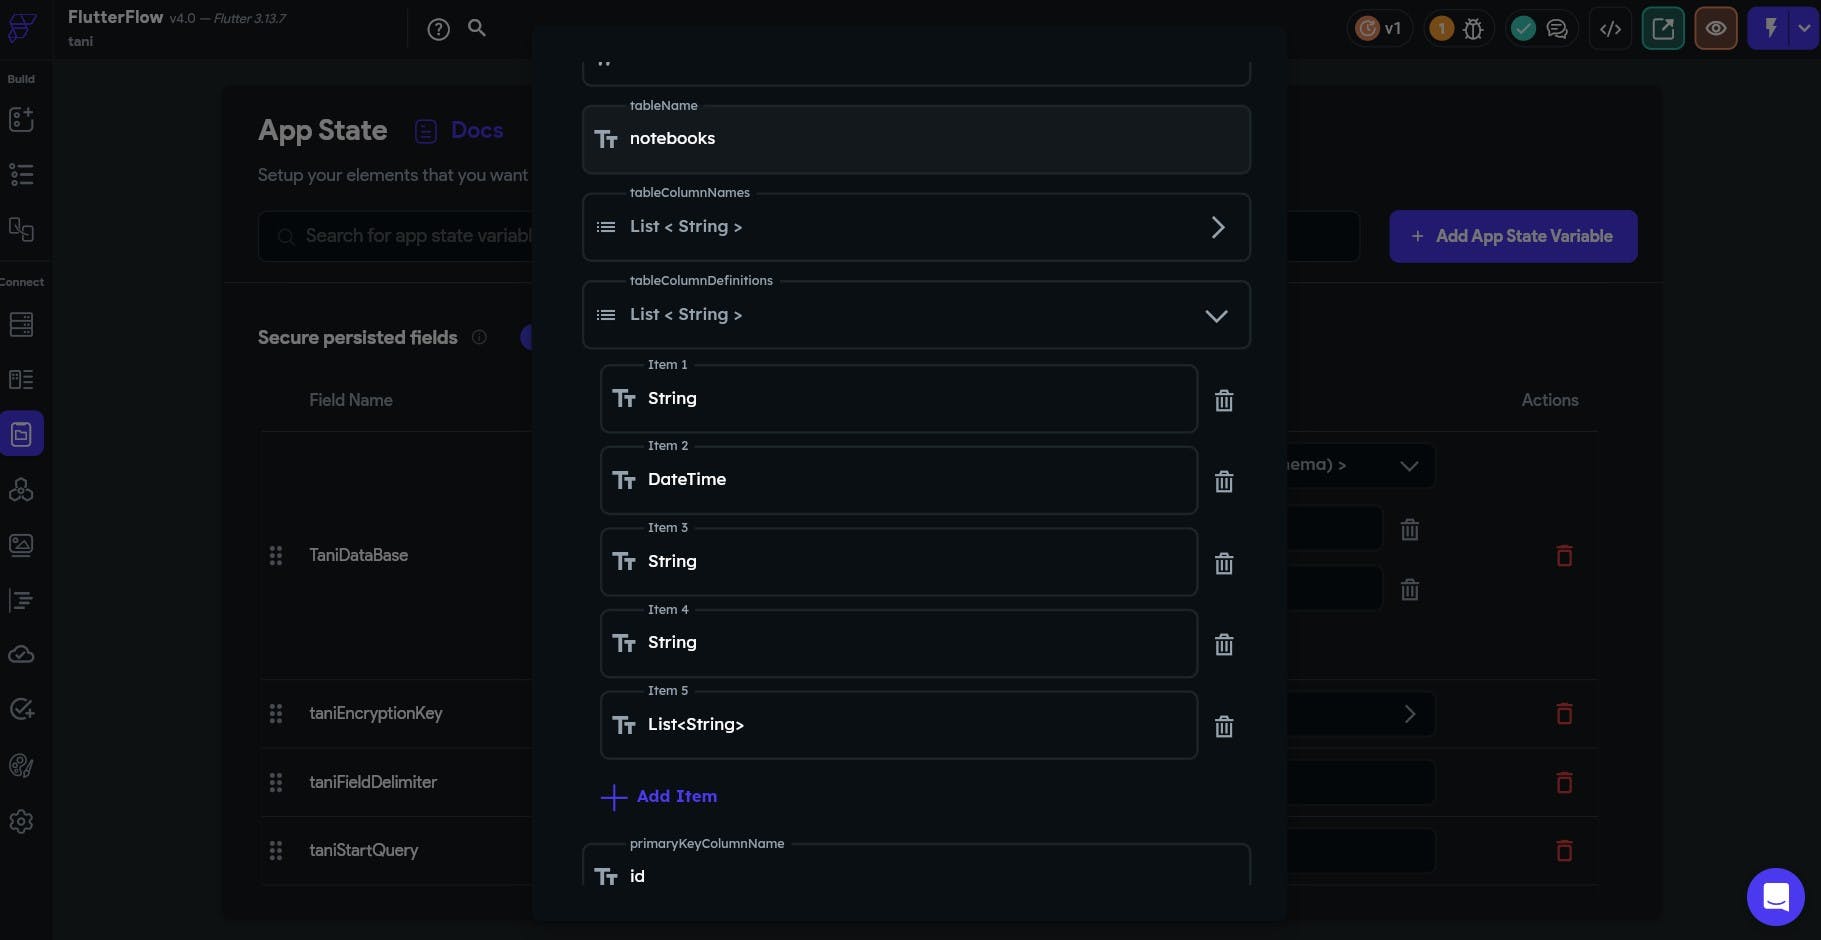The height and width of the screenshot is (940, 1821).
Task: Delete the taniEncryptionKey variable
Action: point(1564,713)
